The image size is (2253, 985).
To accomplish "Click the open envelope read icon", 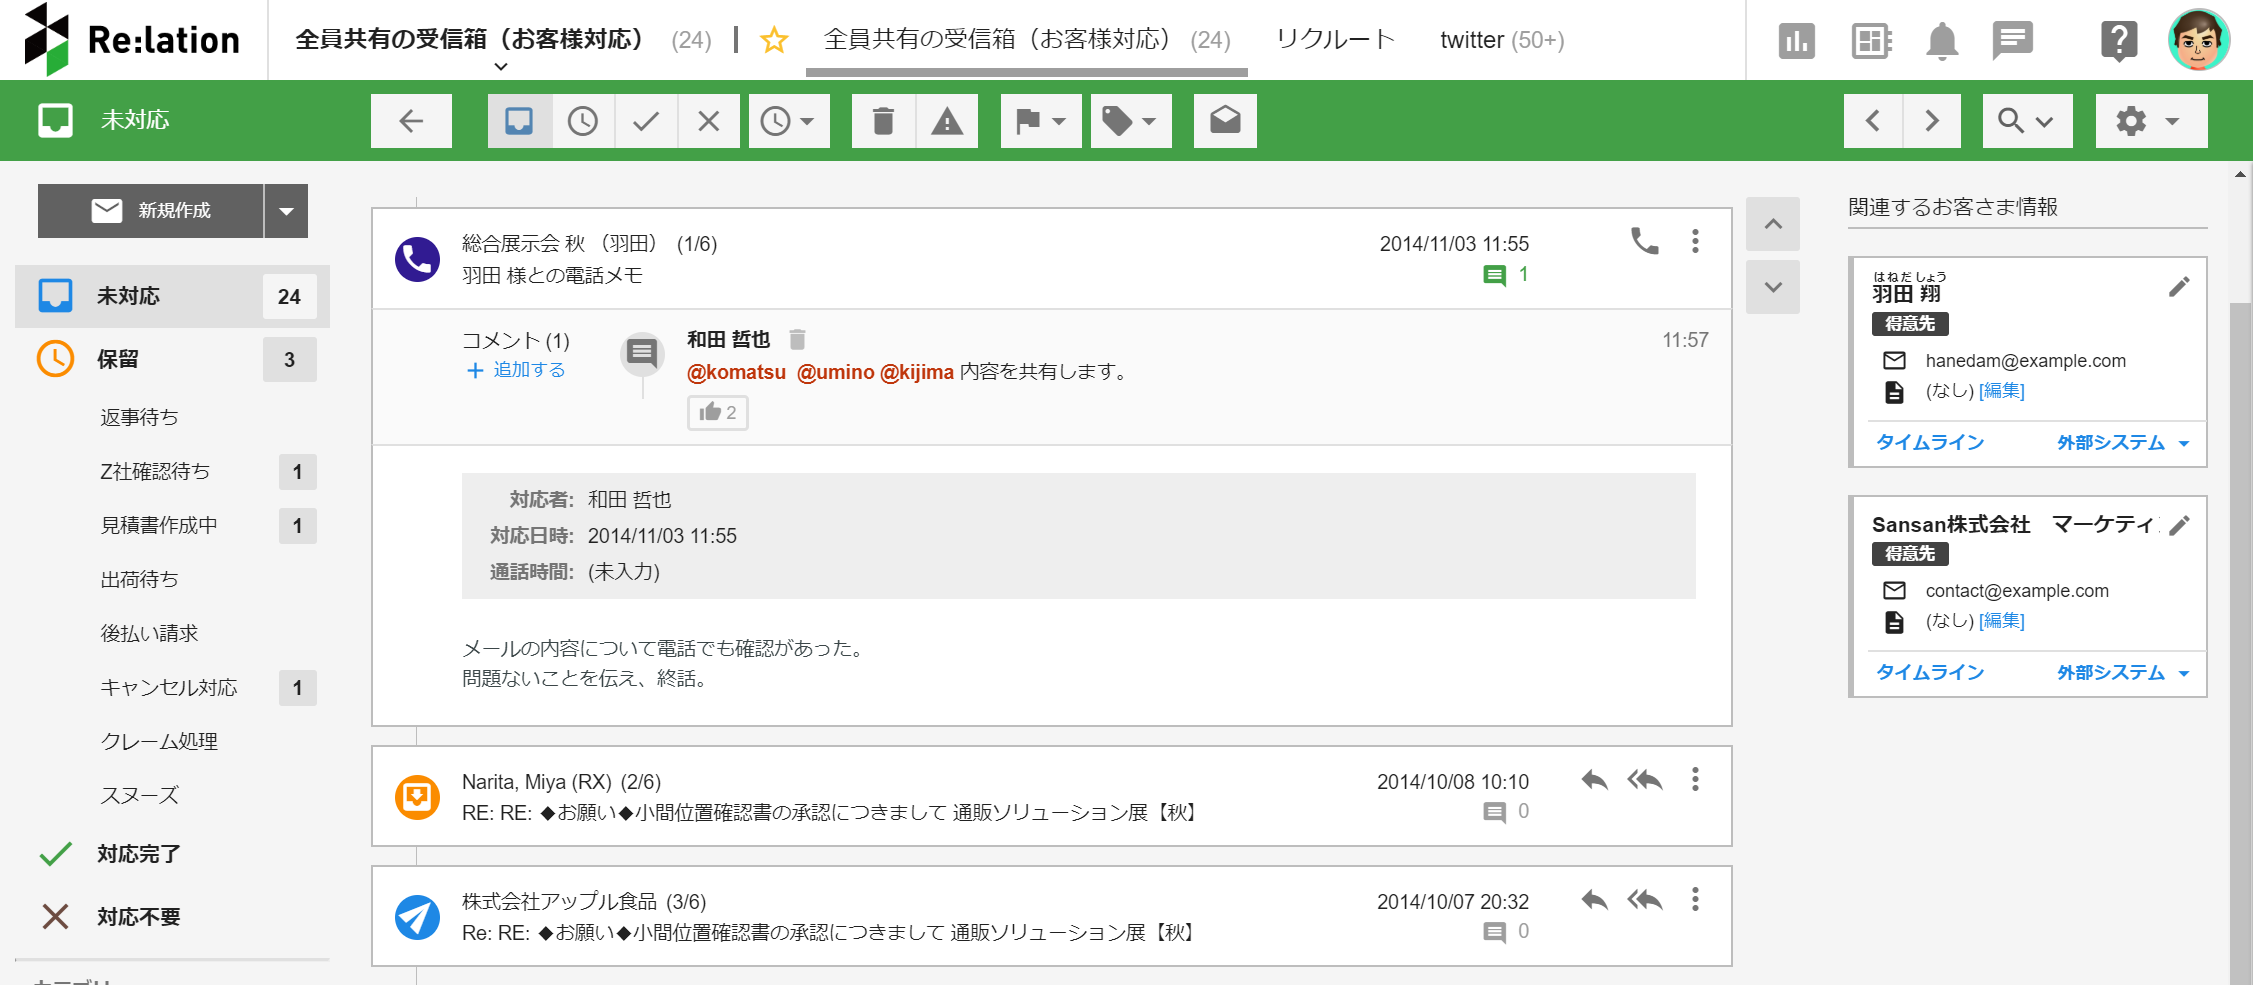I will tap(1225, 121).
